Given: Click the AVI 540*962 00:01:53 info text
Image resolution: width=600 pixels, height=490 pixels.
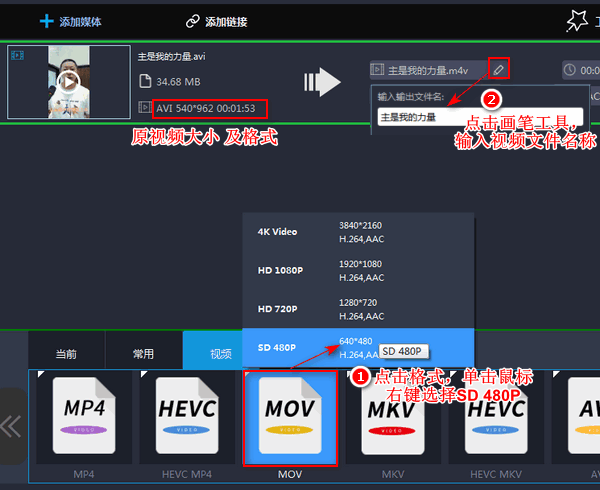Looking at the screenshot, I should point(205,109).
